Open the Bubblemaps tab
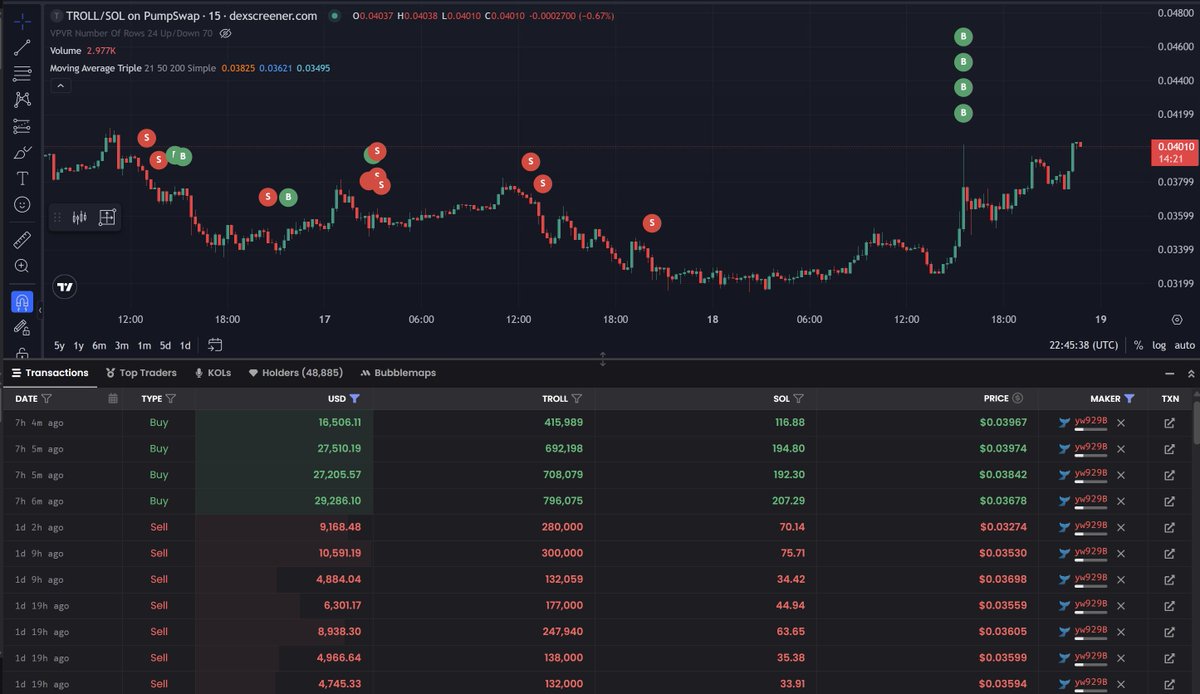The image size is (1200, 694). click(398, 372)
